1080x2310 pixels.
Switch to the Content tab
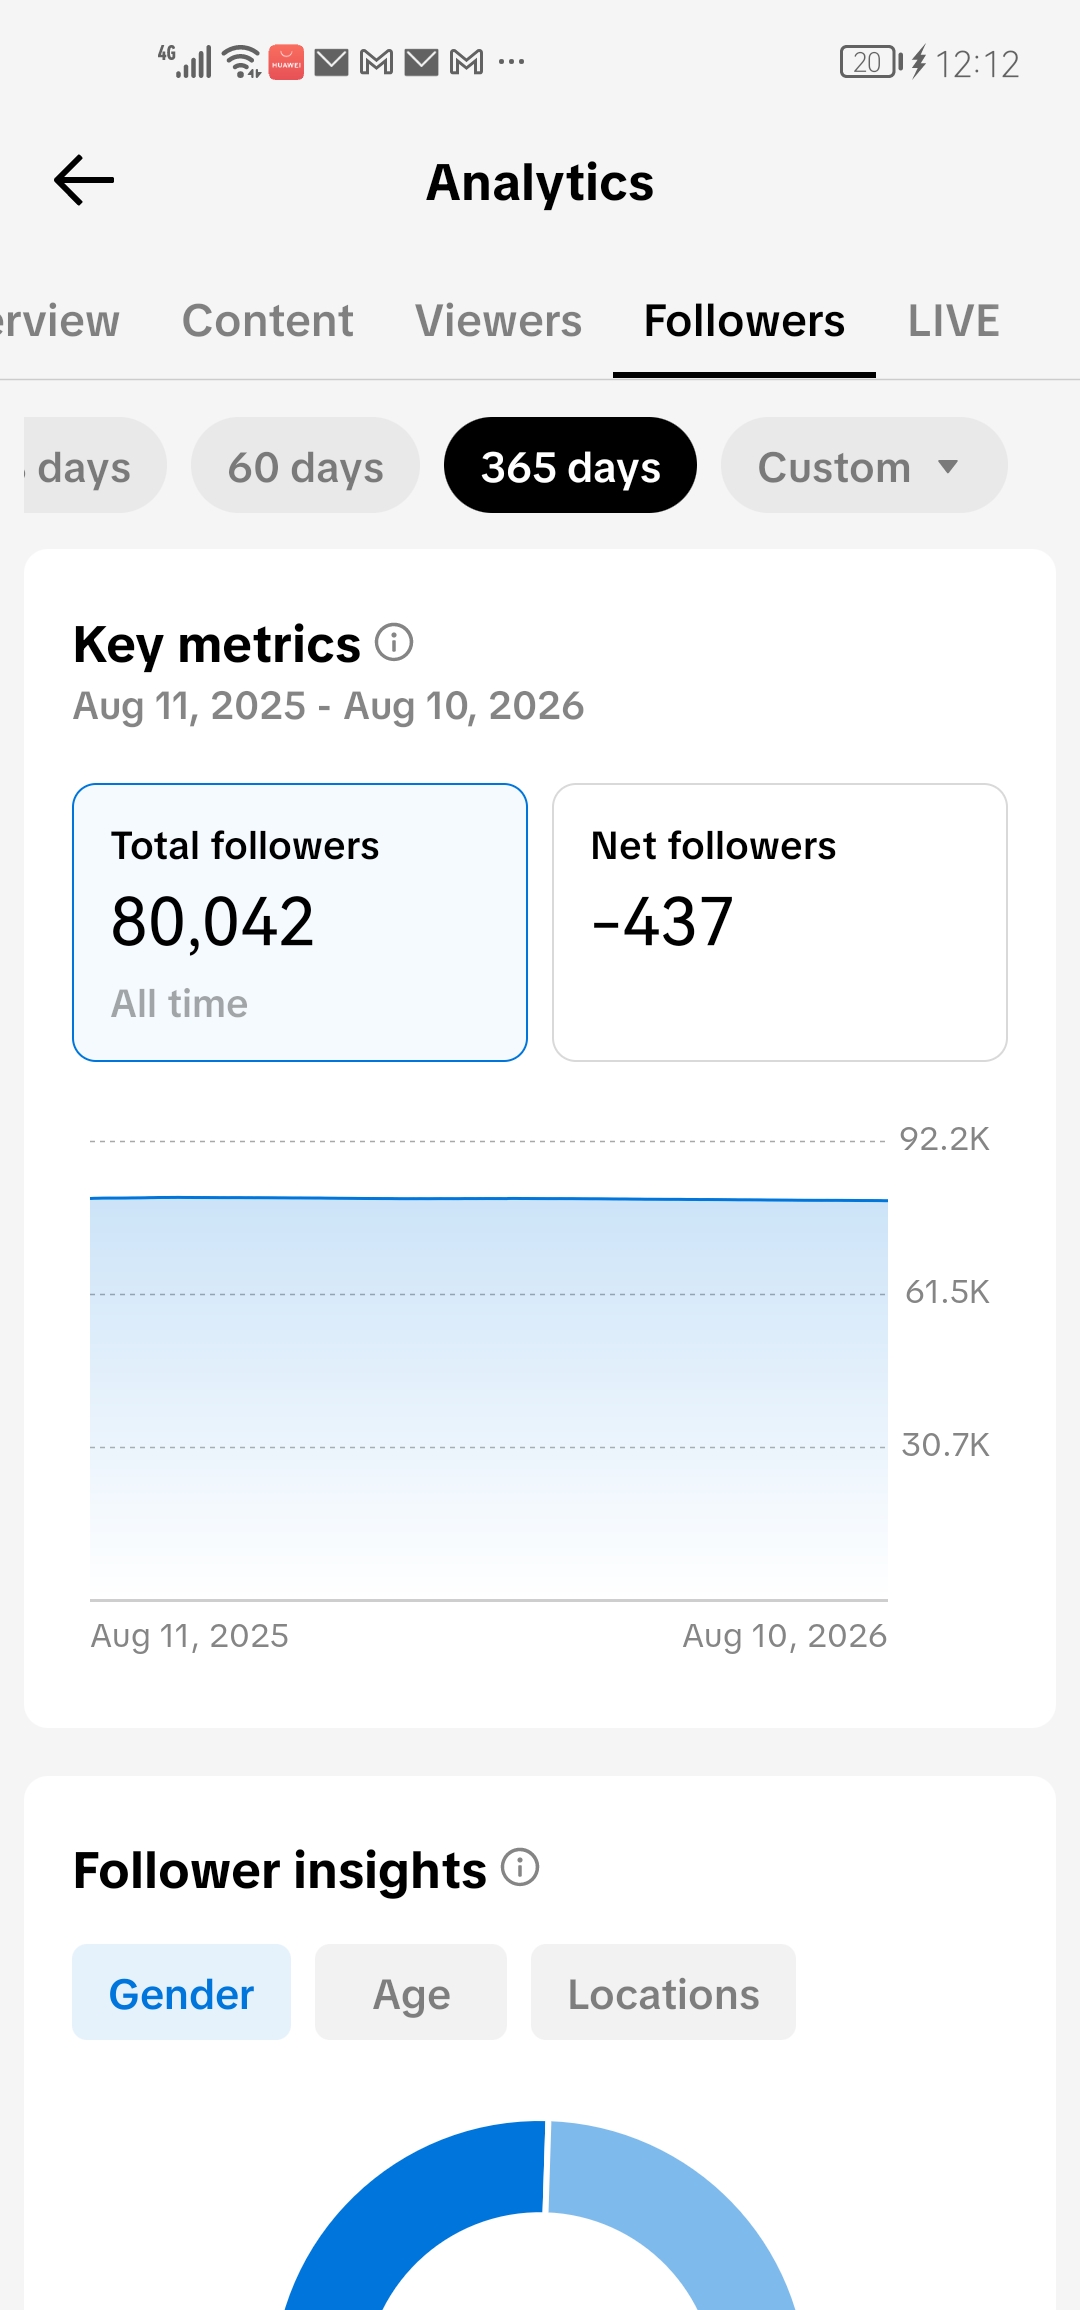tap(267, 321)
